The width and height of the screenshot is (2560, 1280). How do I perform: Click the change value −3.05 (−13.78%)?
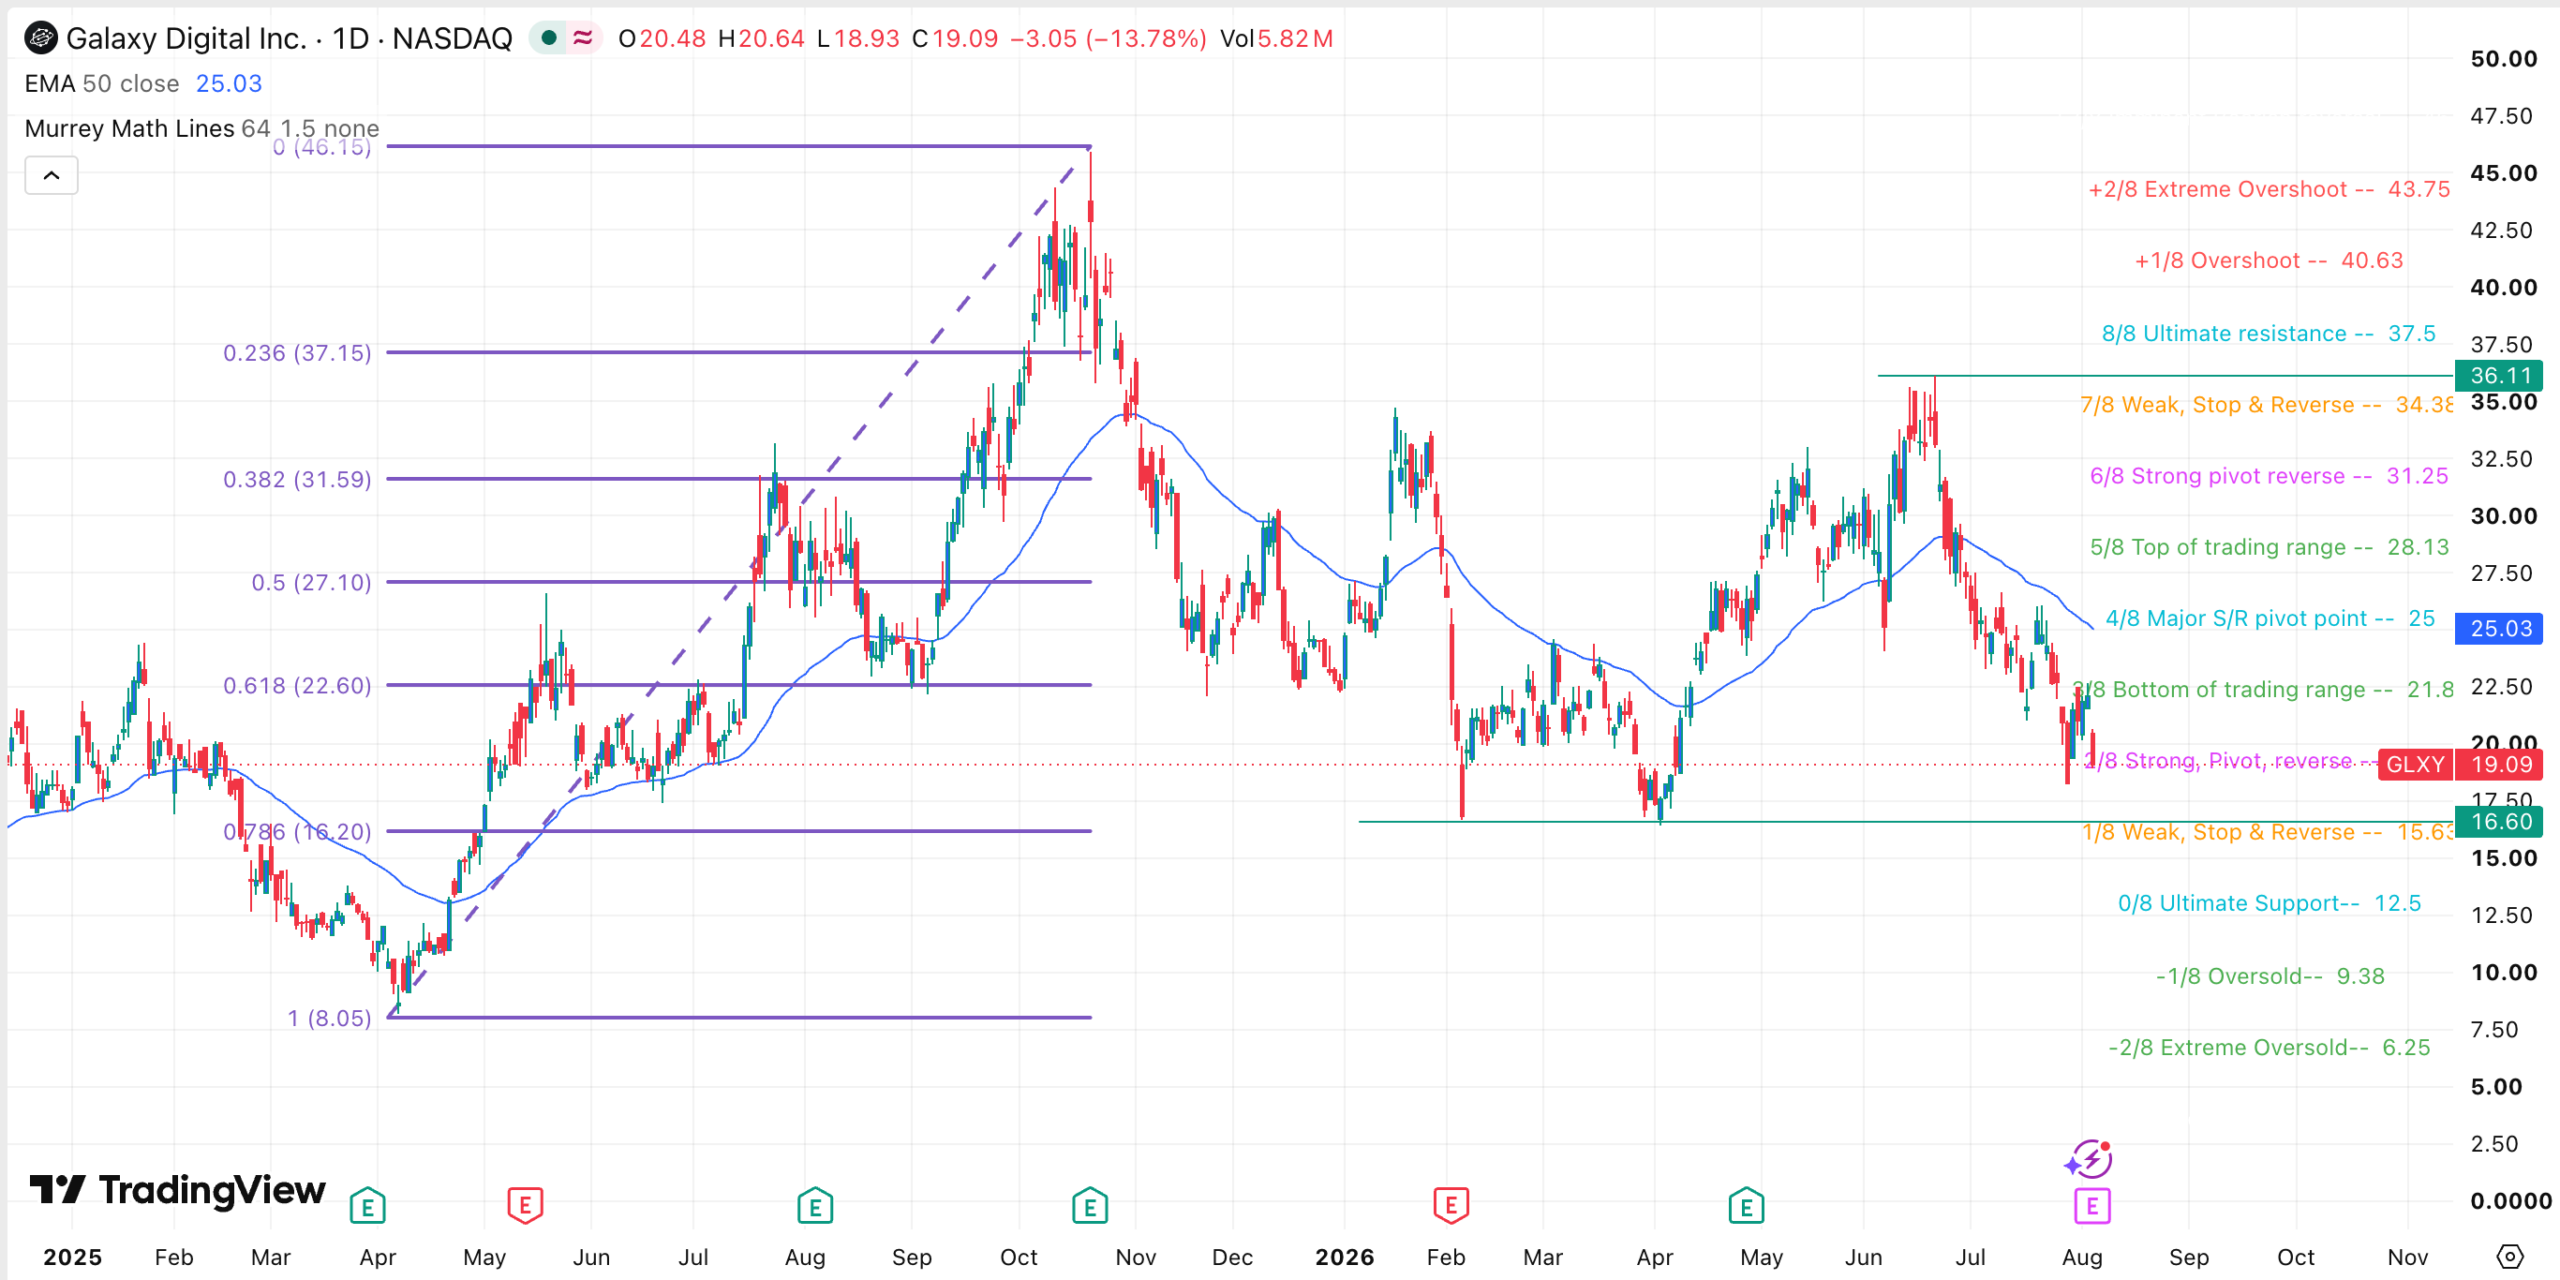tap(1108, 39)
